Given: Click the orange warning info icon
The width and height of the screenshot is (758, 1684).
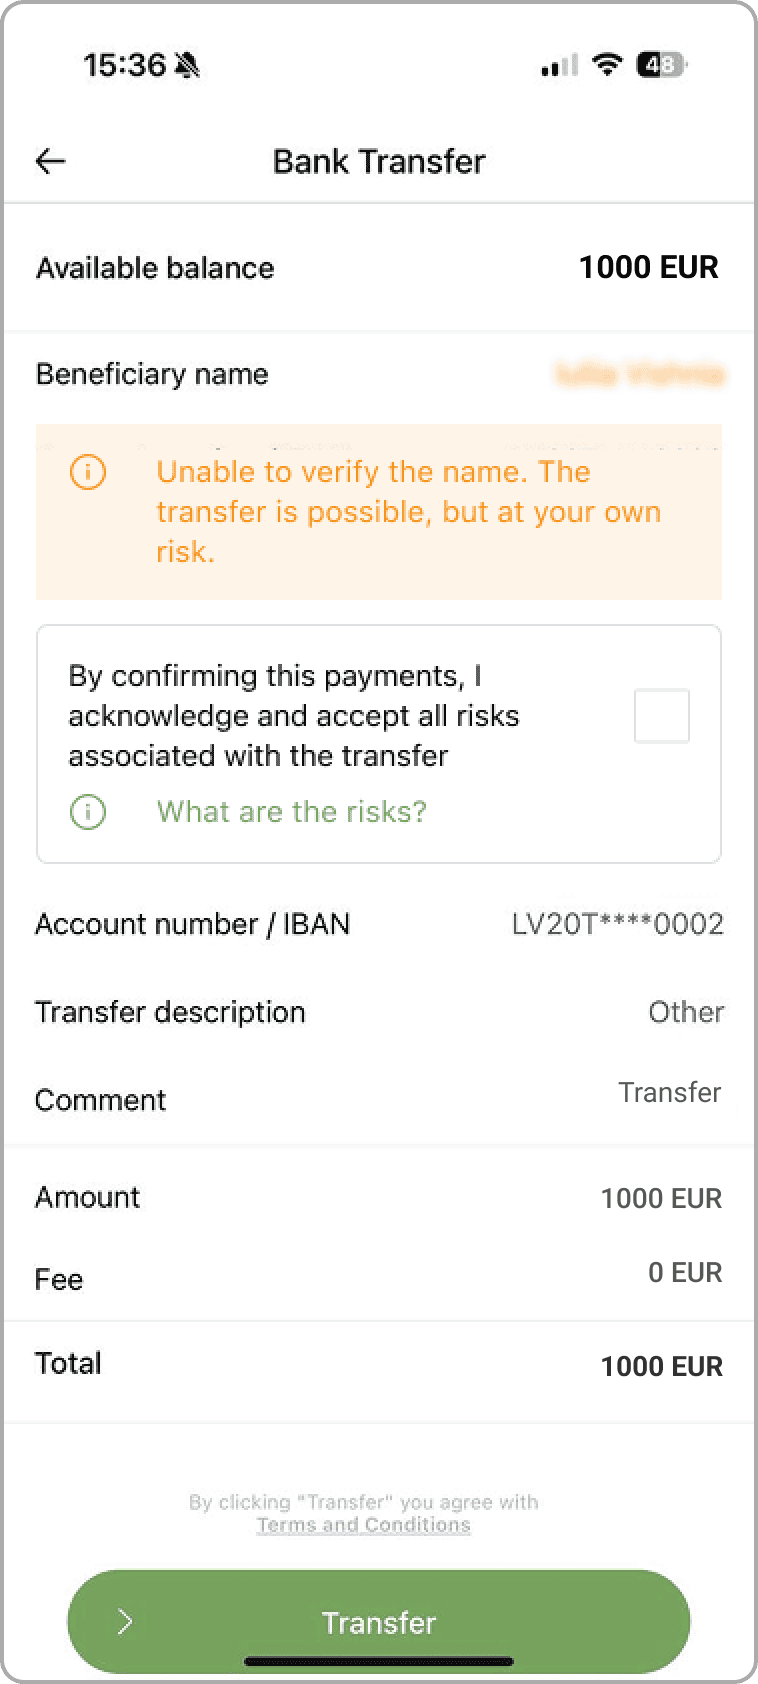Looking at the screenshot, I should tap(88, 471).
